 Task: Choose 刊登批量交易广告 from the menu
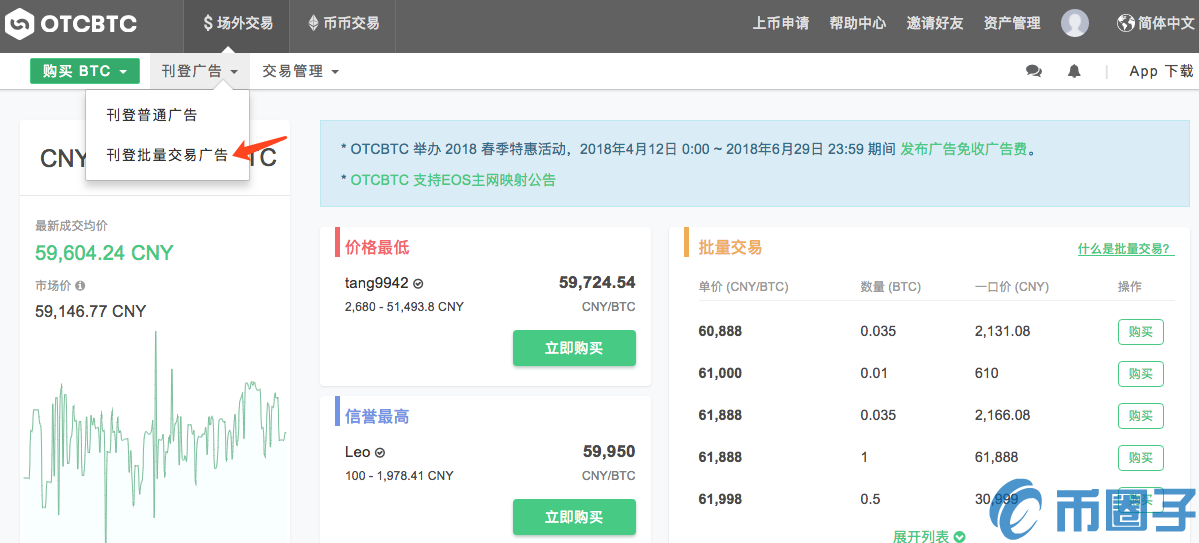click(x=167, y=155)
